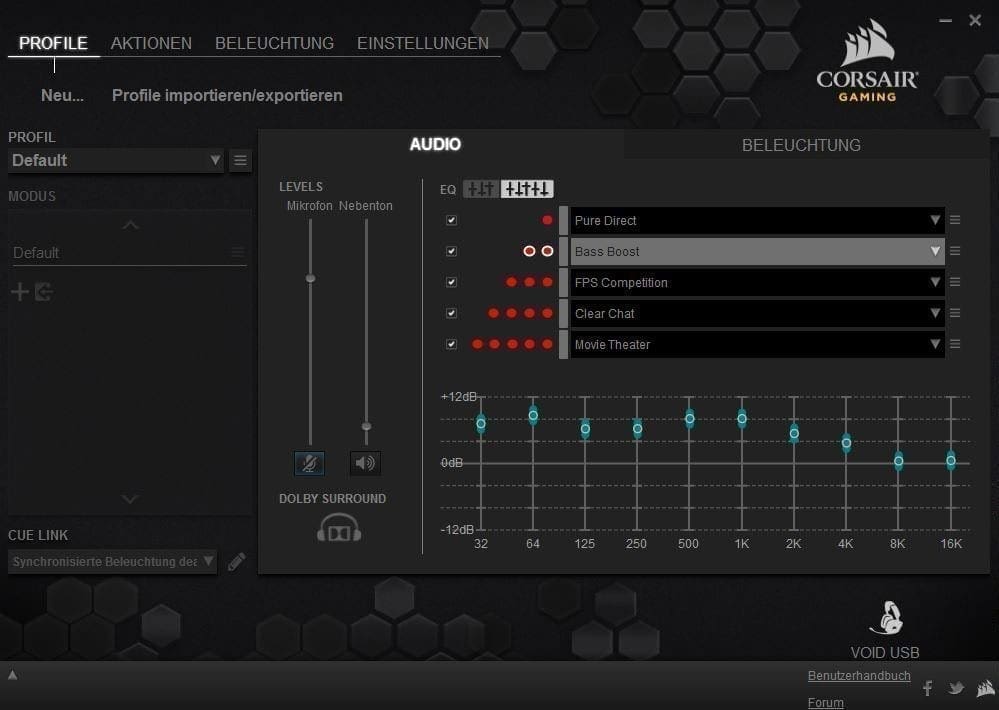The height and width of the screenshot is (710, 999).
Task: Click the VOID USB headset device icon
Action: pyautogui.click(x=885, y=619)
